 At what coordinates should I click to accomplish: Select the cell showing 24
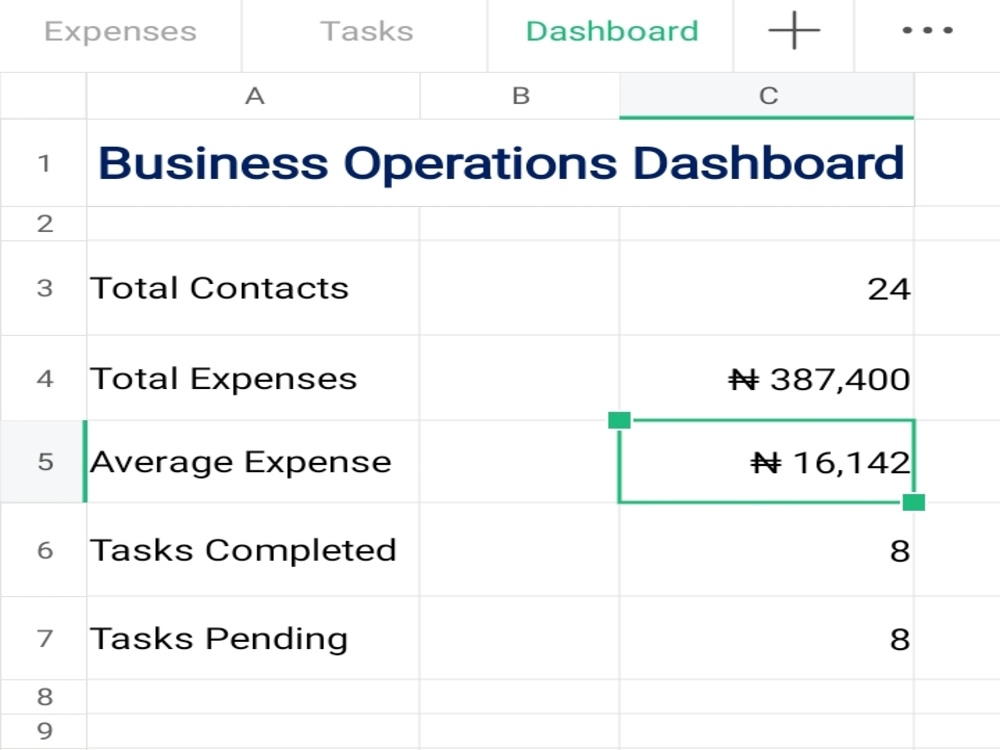tap(767, 288)
